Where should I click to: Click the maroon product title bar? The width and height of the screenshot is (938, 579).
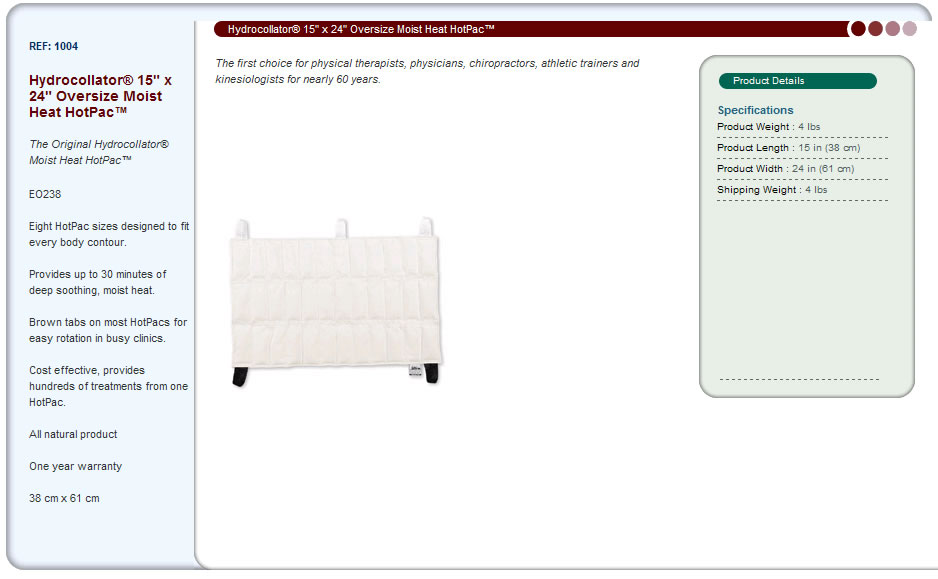[531, 29]
